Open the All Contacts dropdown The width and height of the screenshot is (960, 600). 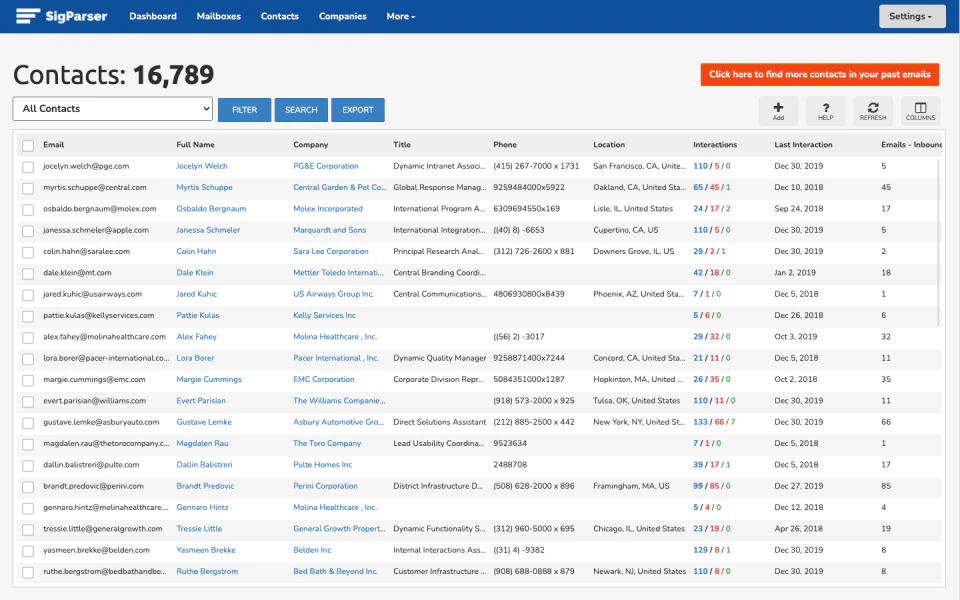pos(111,108)
